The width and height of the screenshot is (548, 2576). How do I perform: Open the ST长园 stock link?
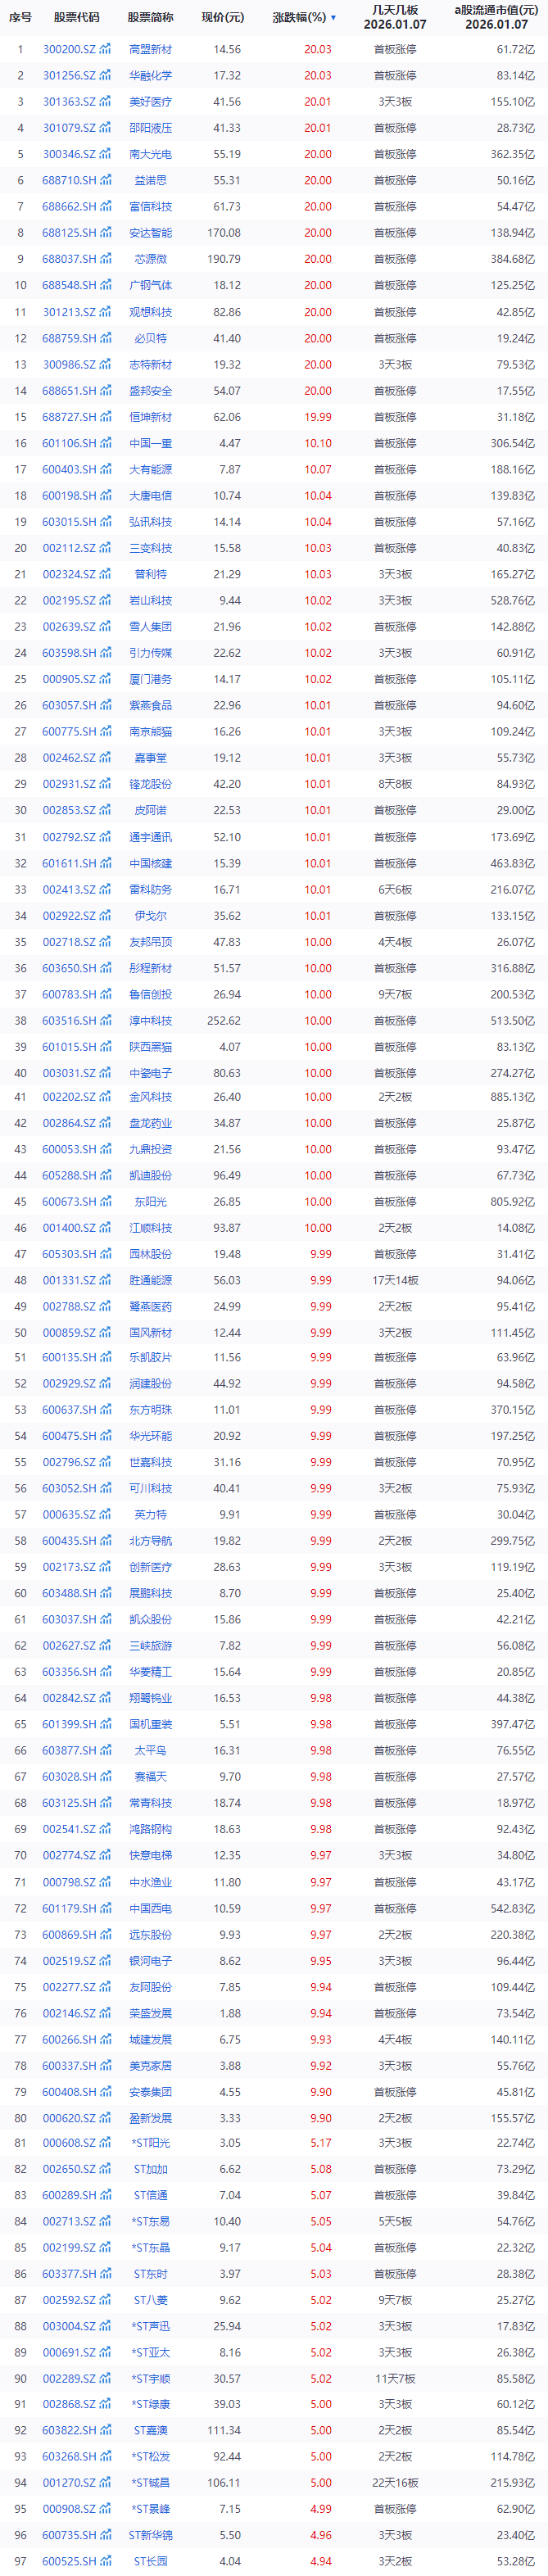point(150,2561)
